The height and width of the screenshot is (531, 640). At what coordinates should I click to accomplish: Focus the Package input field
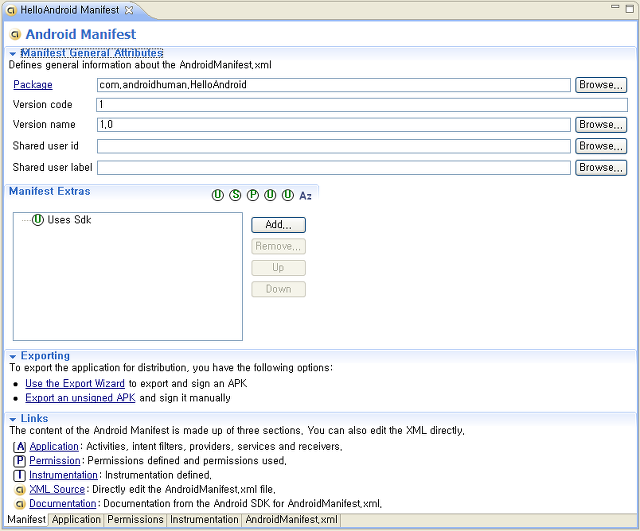[334, 85]
